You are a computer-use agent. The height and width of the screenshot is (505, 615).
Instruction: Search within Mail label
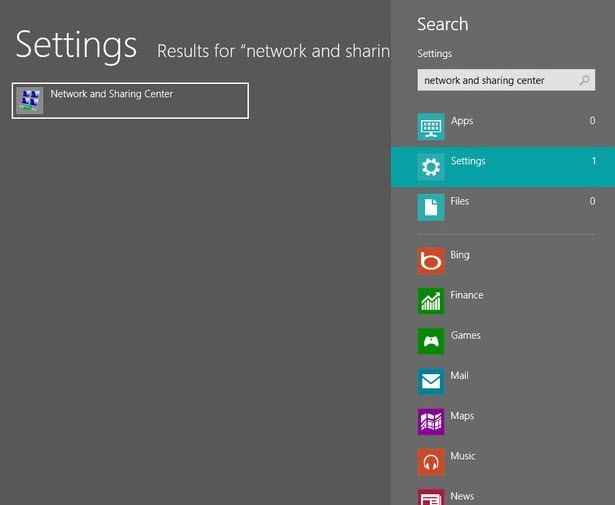pyautogui.click(x=459, y=376)
